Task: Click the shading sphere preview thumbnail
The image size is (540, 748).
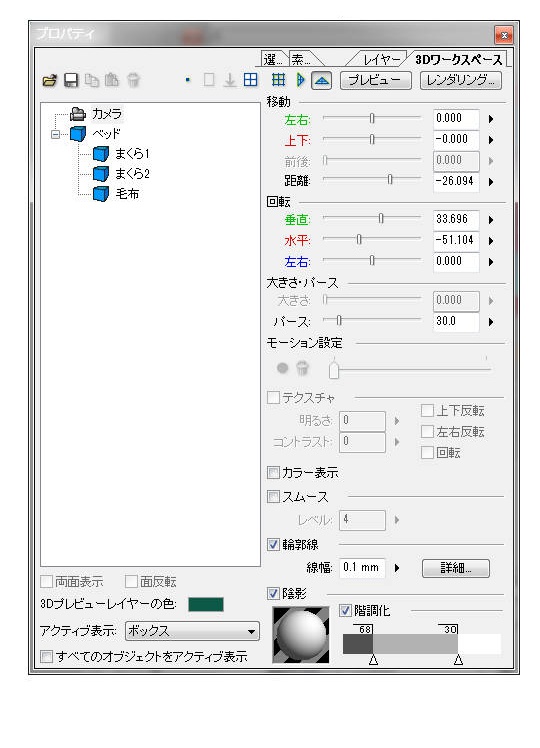Action: click(301, 634)
